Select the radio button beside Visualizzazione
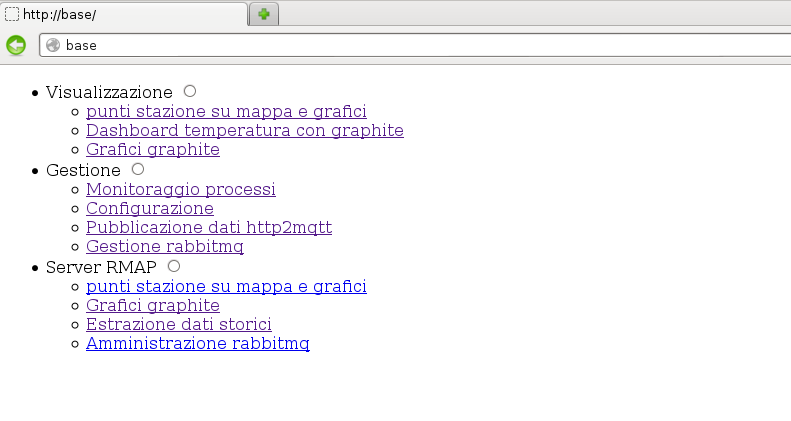791x421 pixels. (x=190, y=91)
